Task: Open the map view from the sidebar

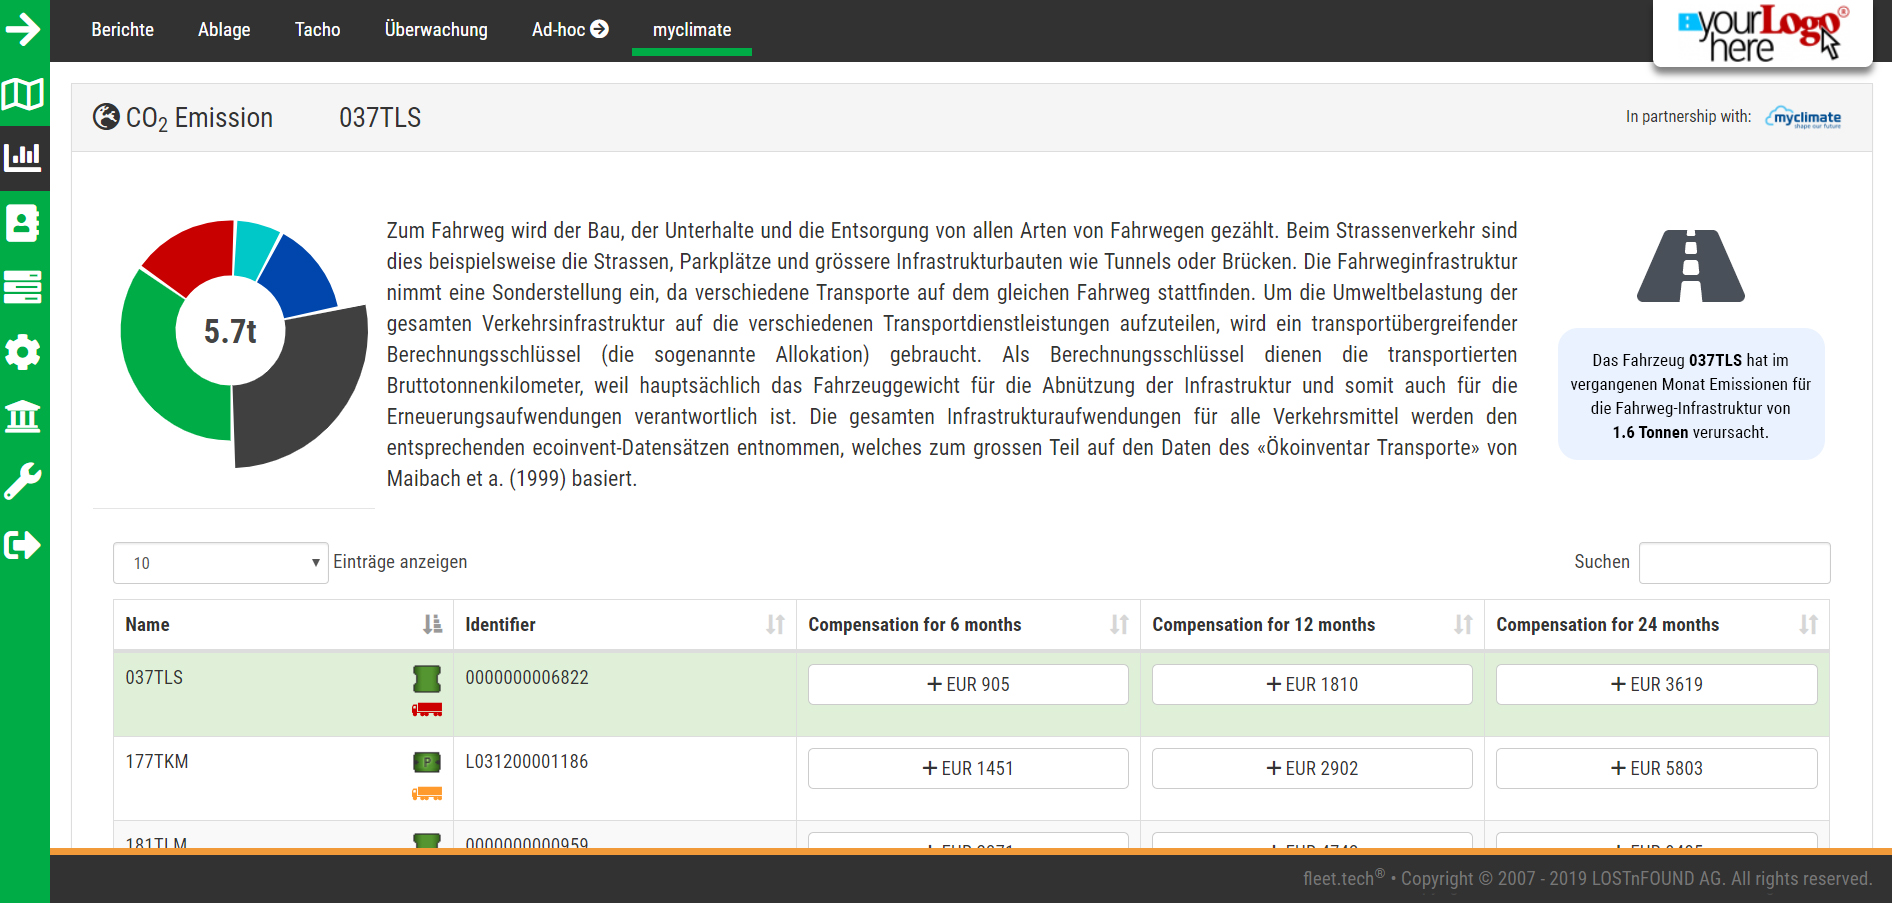Action: click(23, 94)
